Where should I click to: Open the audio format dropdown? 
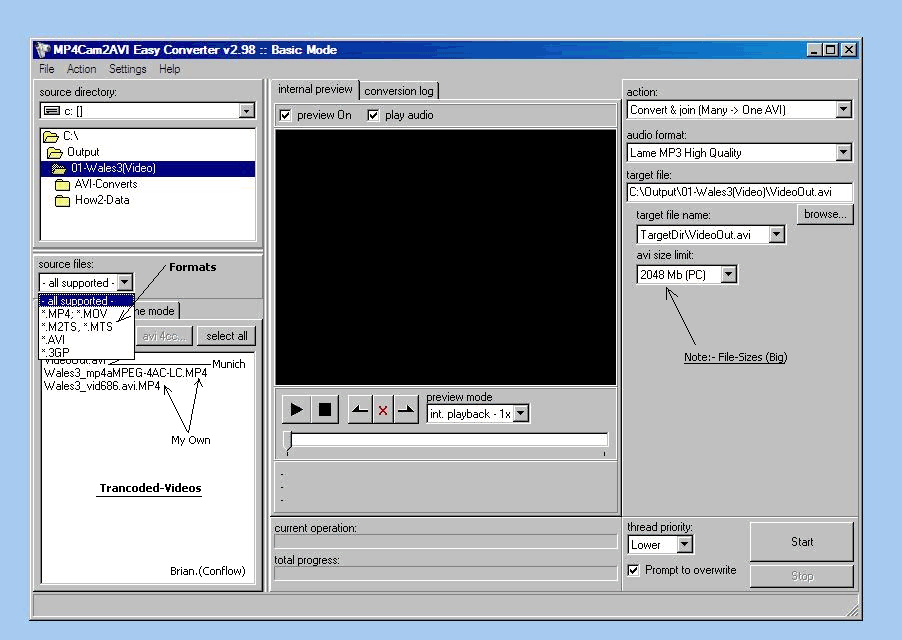coord(843,152)
